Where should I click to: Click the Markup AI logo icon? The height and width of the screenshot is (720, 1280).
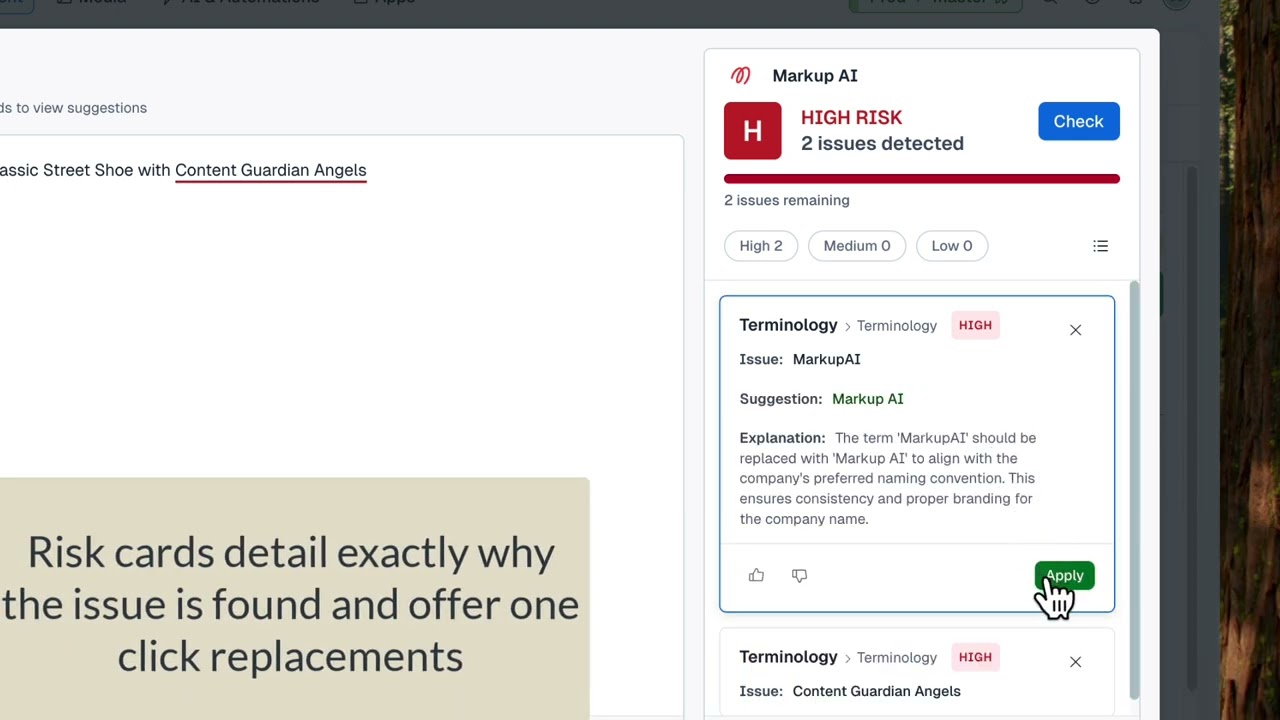click(740, 76)
